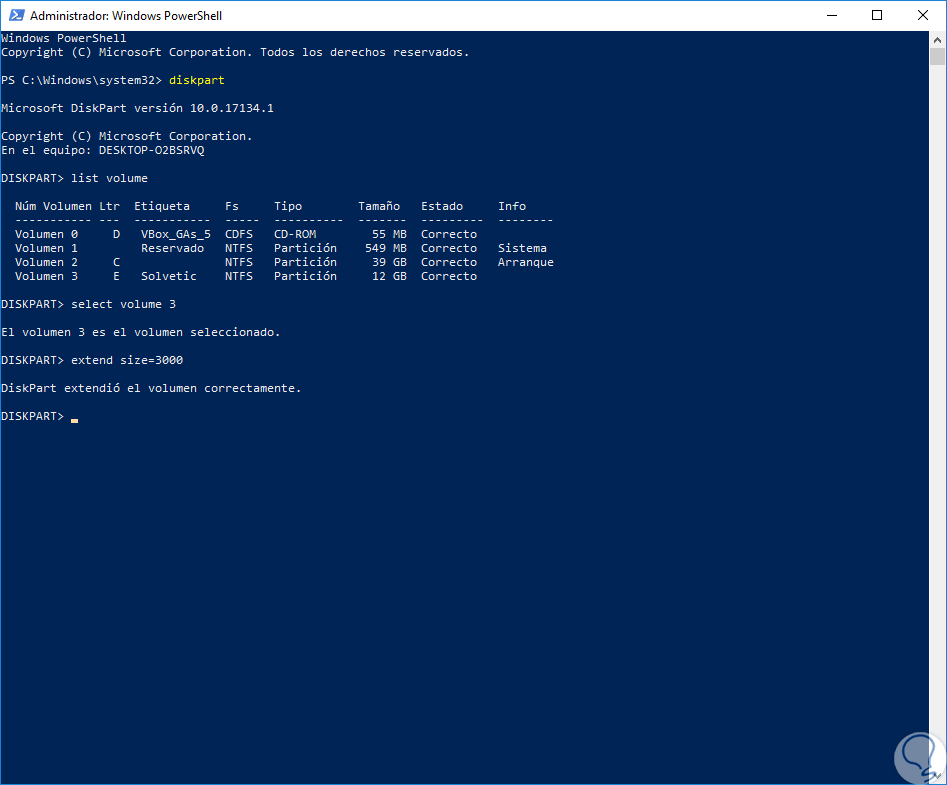Click the '39 GB' size value
Viewport: 947px width, 785px height.
[390, 262]
